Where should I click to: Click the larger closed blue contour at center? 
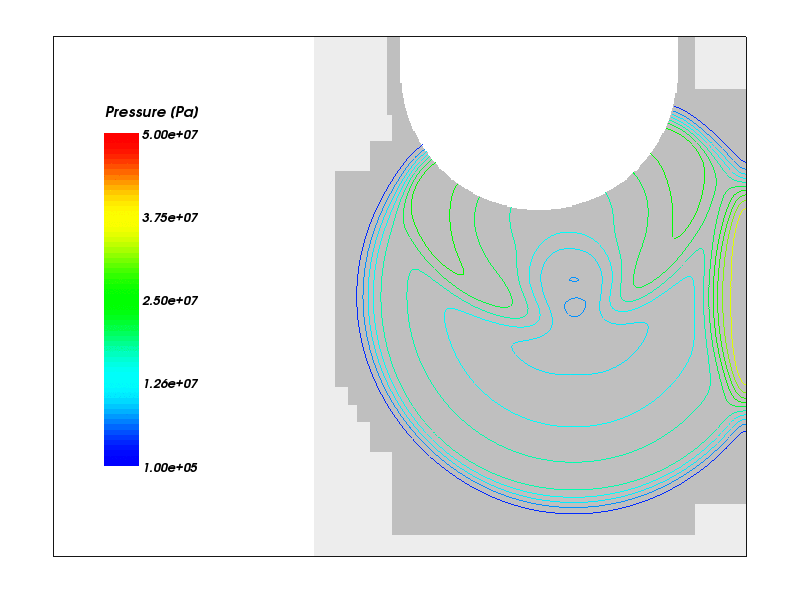click(575, 307)
